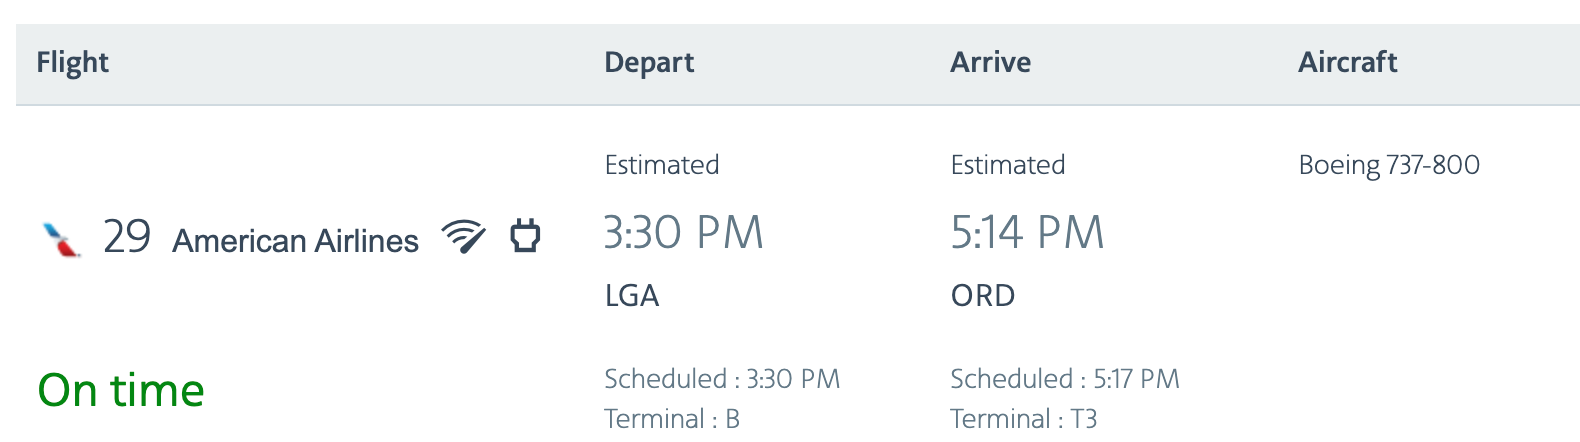Viewport: 1580px width, 442px height.
Task: Select the LGA departure airport code
Action: [x=632, y=296]
